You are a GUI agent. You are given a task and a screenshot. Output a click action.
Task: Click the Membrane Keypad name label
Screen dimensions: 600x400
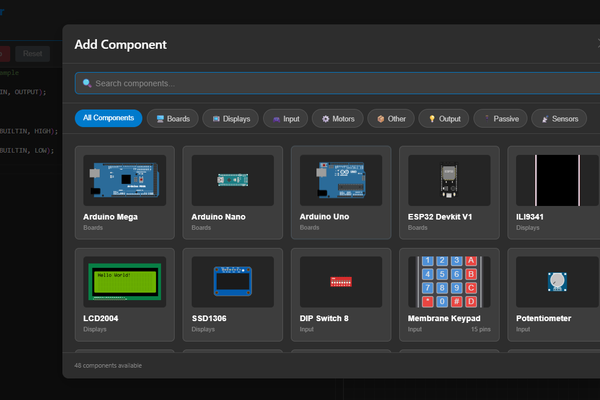click(444, 318)
